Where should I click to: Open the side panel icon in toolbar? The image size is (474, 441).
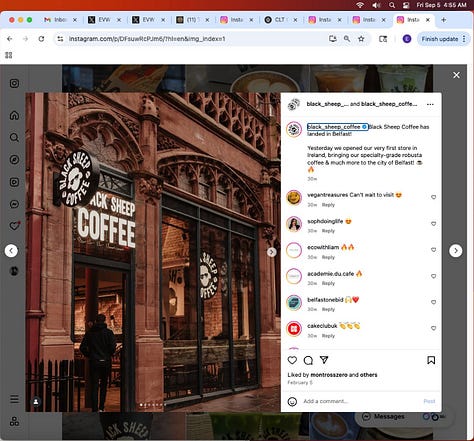pos(383,39)
